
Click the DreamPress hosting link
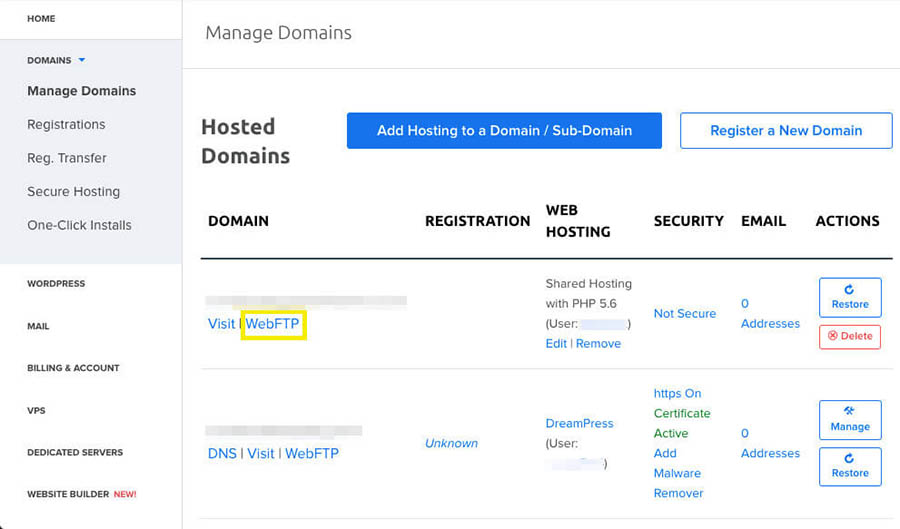(x=579, y=424)
